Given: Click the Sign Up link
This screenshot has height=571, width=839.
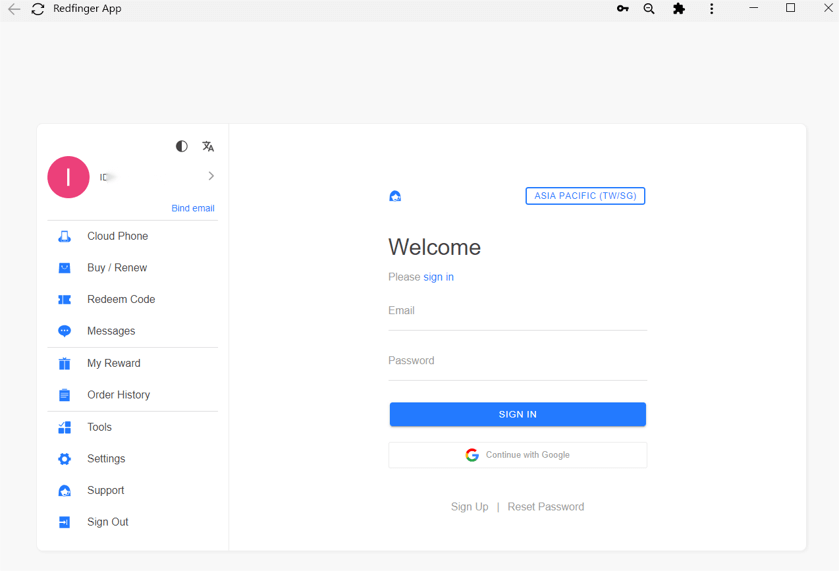Looking at the screenshot, I should click(469, 507).
